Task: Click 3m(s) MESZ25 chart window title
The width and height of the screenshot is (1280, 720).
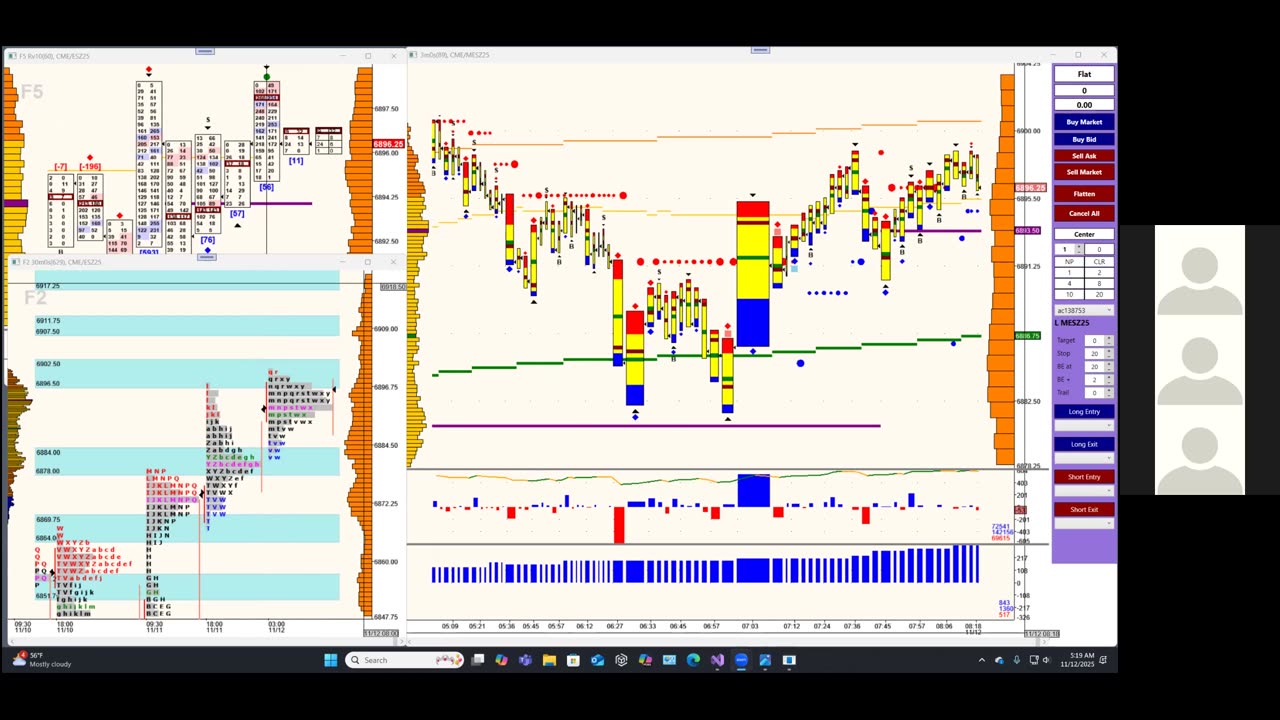Action: pyautogui.click(x=455, y=55)
